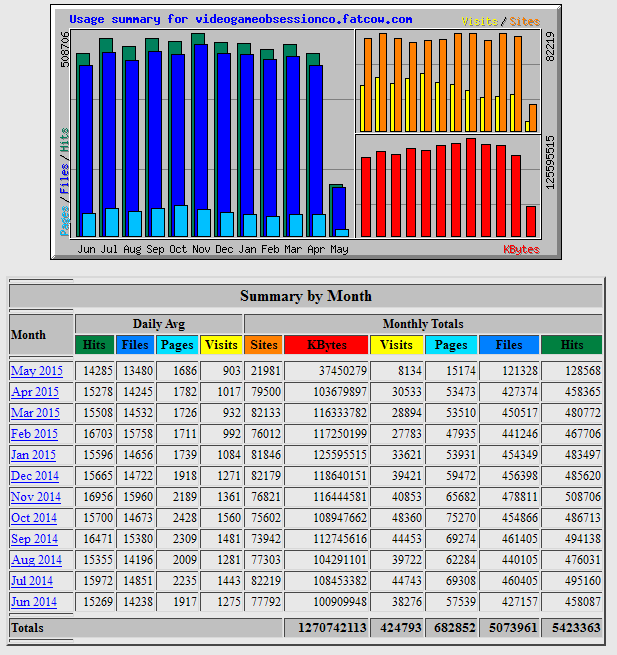Open the Feb 2015 monthly report
The height and width of the screenshot is (655, 617).
35,434
